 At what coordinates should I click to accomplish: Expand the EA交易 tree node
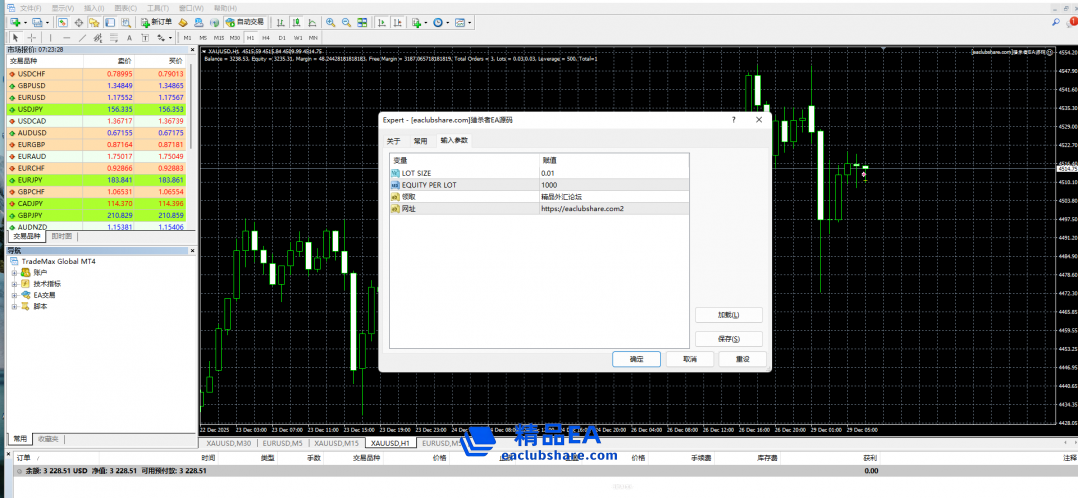(x=14, y=295)
